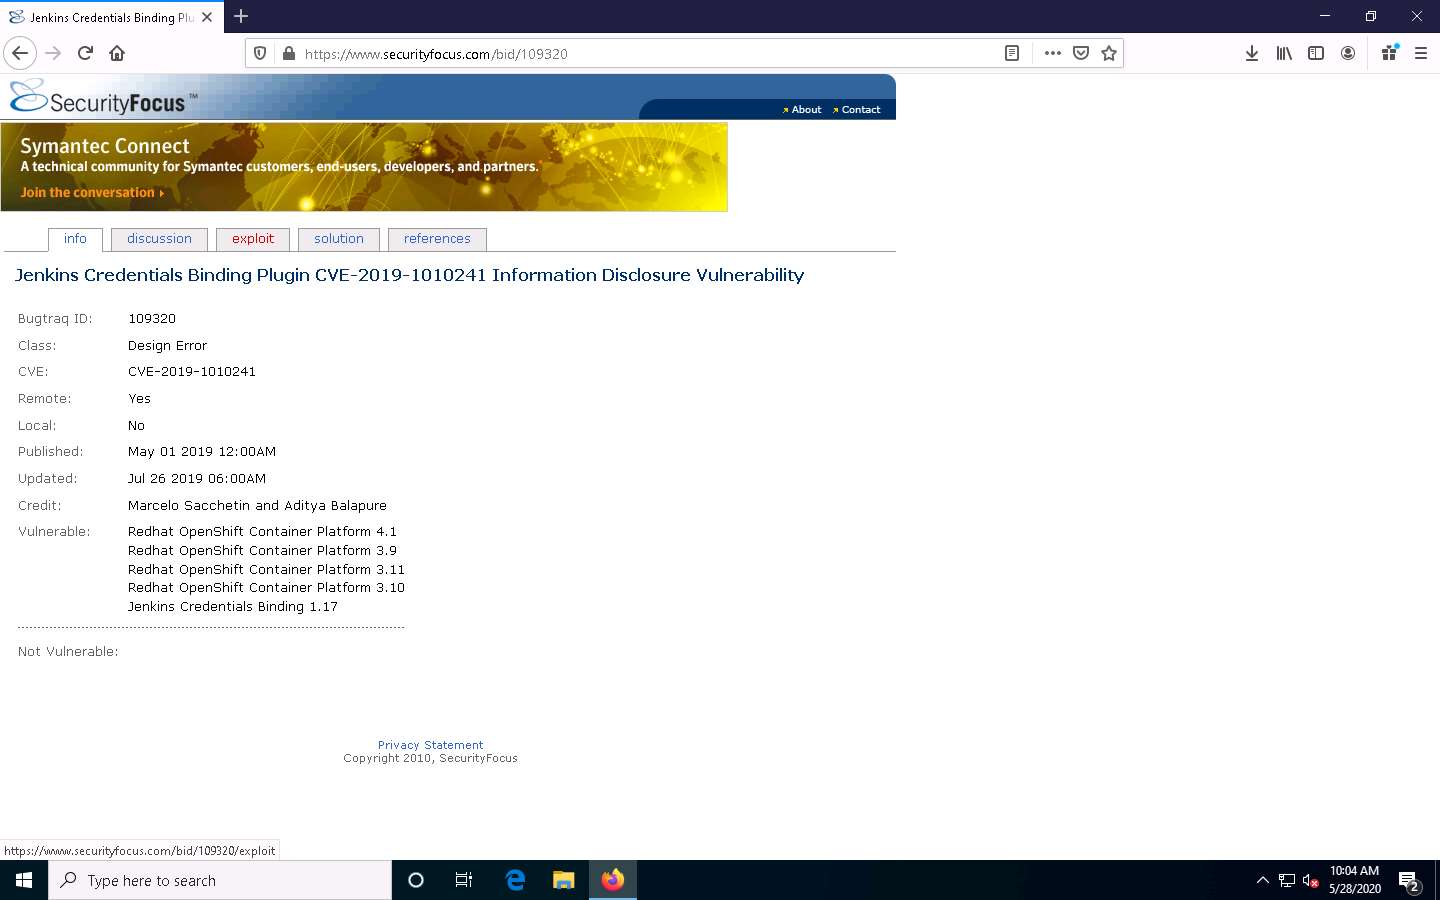Show the sidebars
The height and width of the screenshot is (900, 1440).
pos(1316,54)
